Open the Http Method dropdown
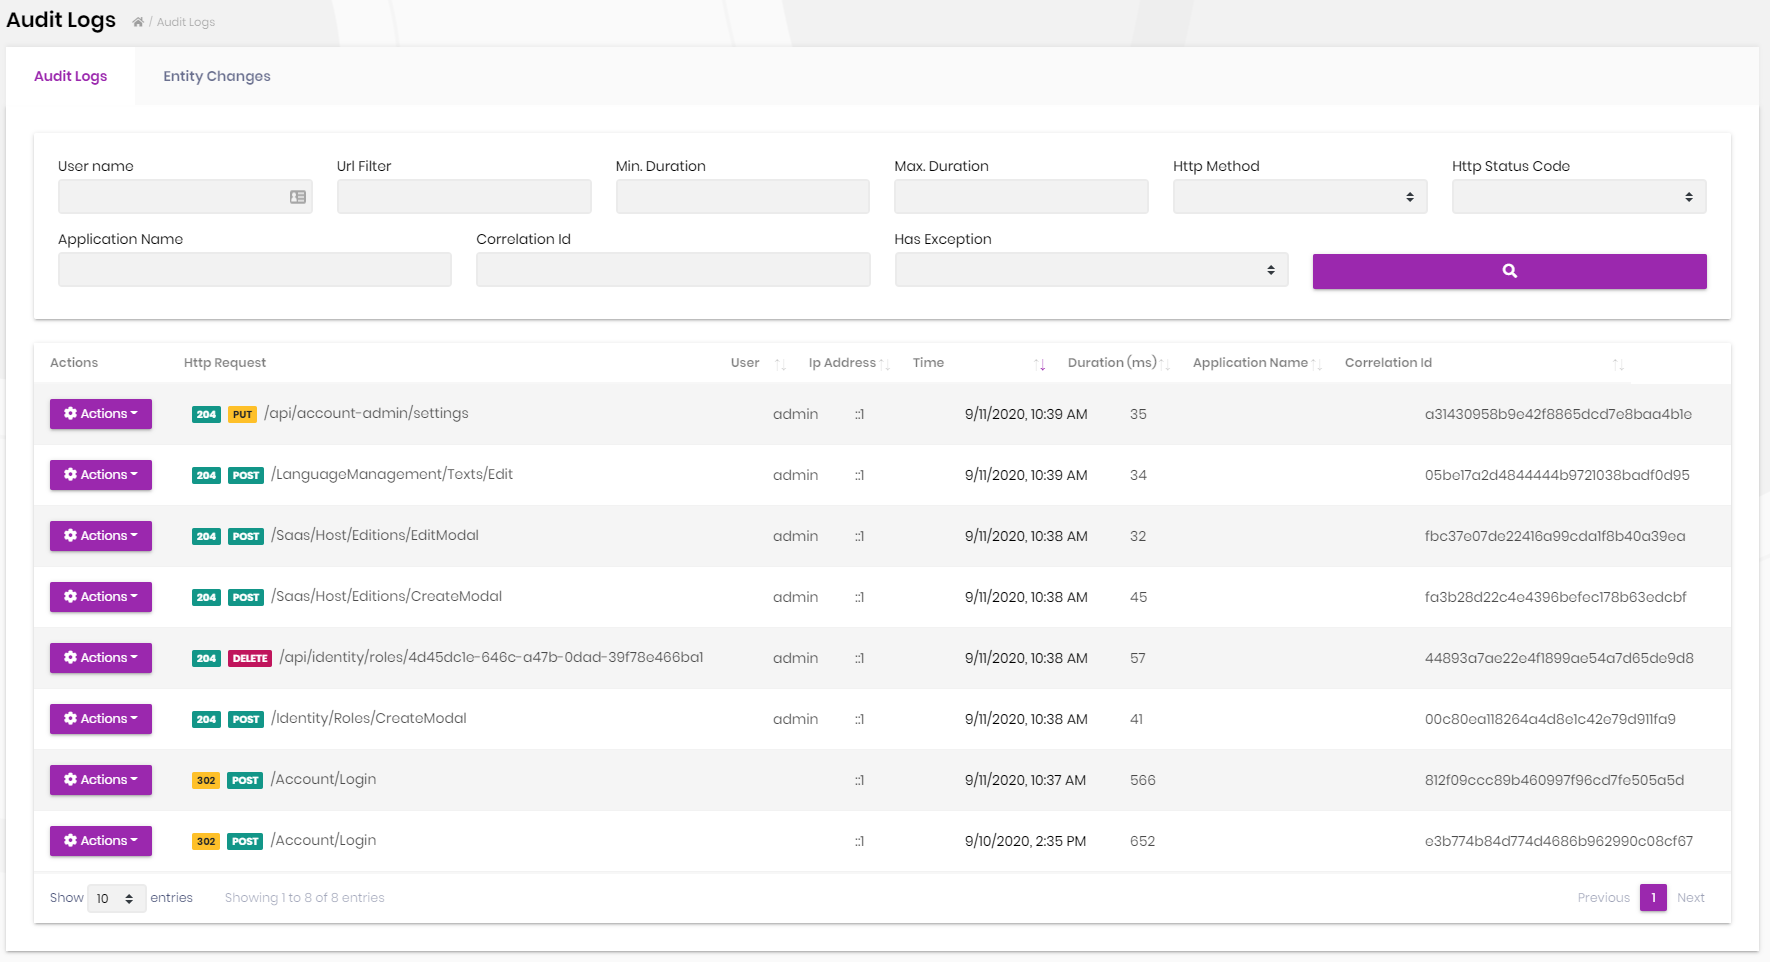Image resolution: width=1770 pixels, height=962 pixels. (1299, 197)
